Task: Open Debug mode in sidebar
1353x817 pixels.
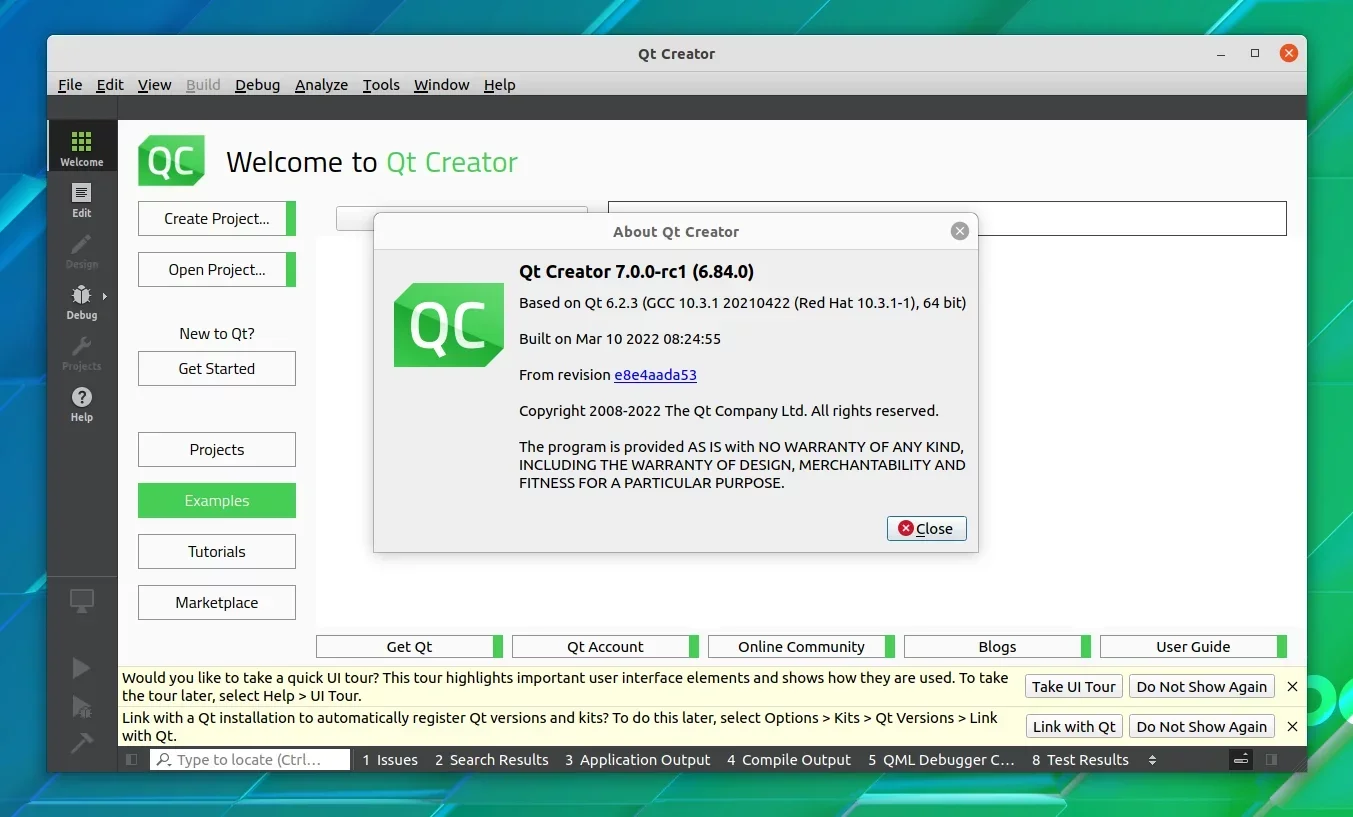Action: (x=82, y=301)
